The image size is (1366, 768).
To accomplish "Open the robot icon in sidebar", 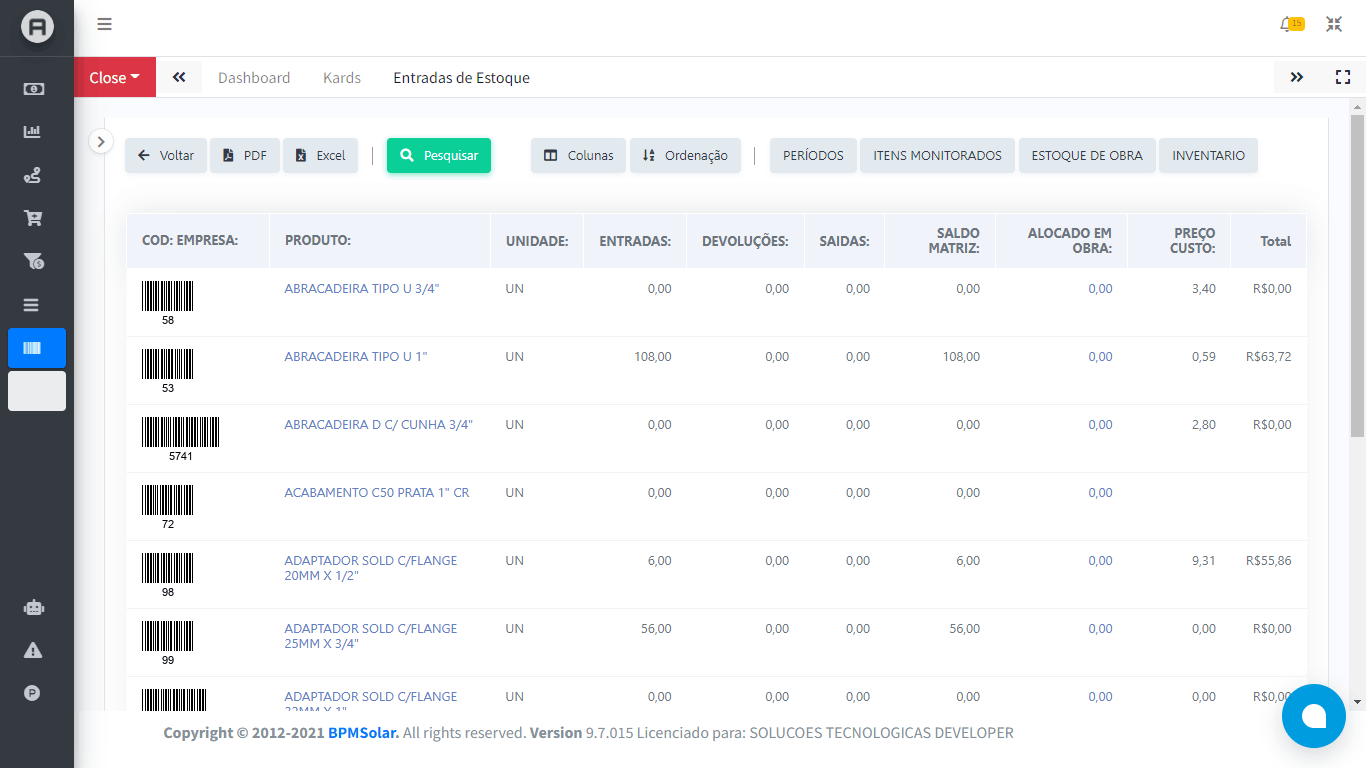I will click(33, 607).
